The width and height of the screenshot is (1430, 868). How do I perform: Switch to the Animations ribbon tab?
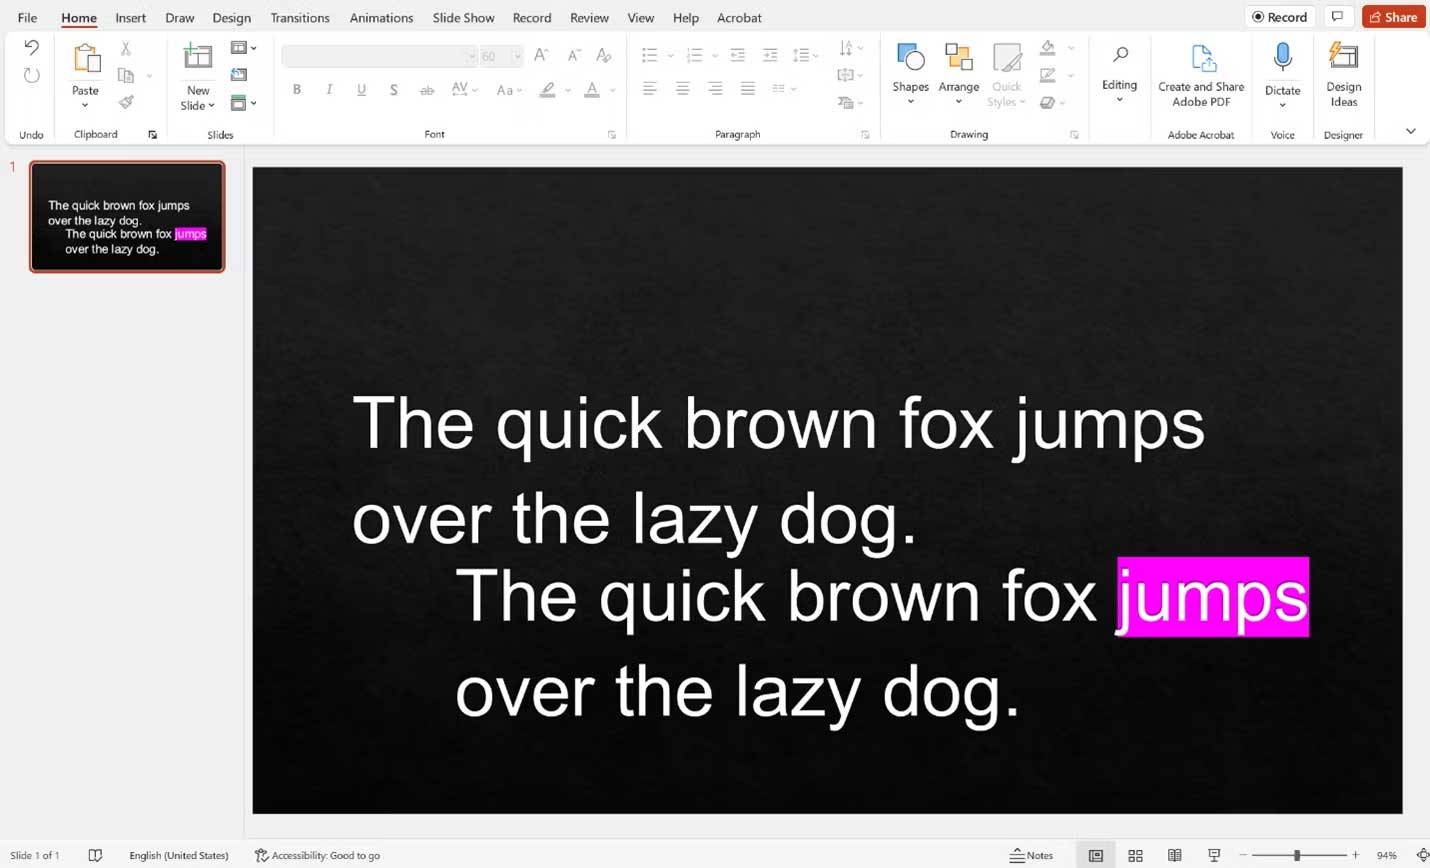[x=381, y=17]
